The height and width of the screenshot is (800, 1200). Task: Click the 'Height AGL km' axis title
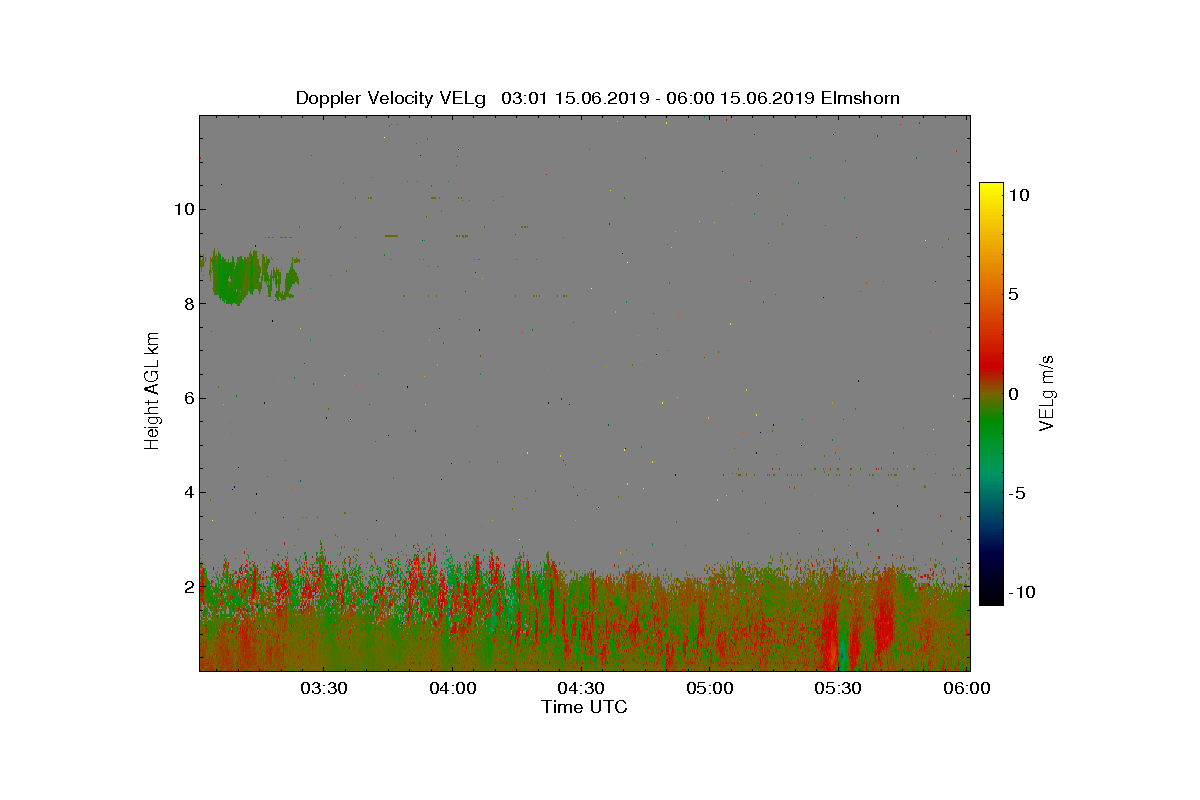[152, 392]
